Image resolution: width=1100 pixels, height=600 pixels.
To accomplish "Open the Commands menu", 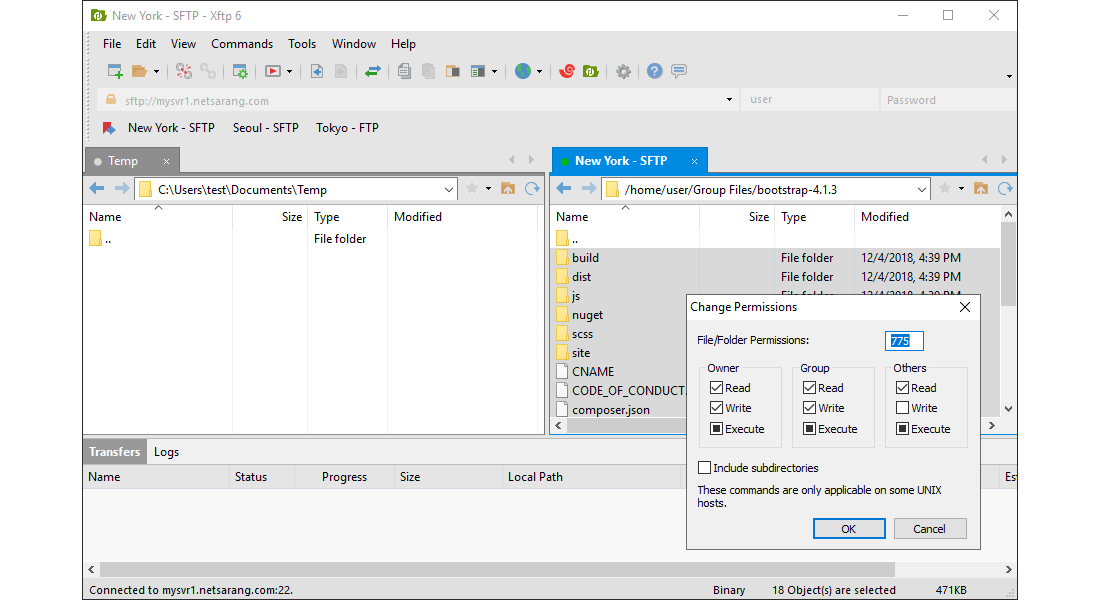I will point(242,43).
